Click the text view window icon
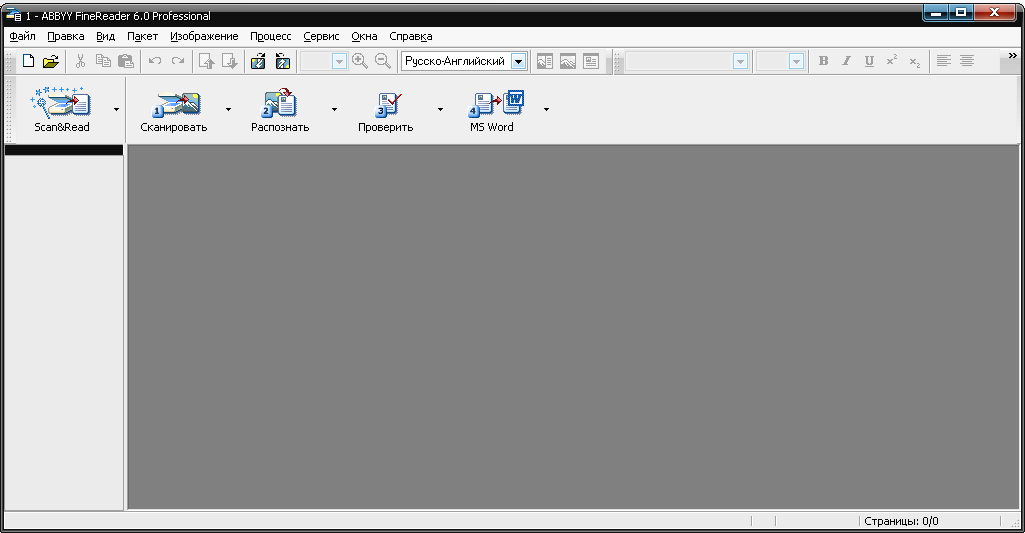The width and height of the screenshot is (1025, 533). point(591,61)
